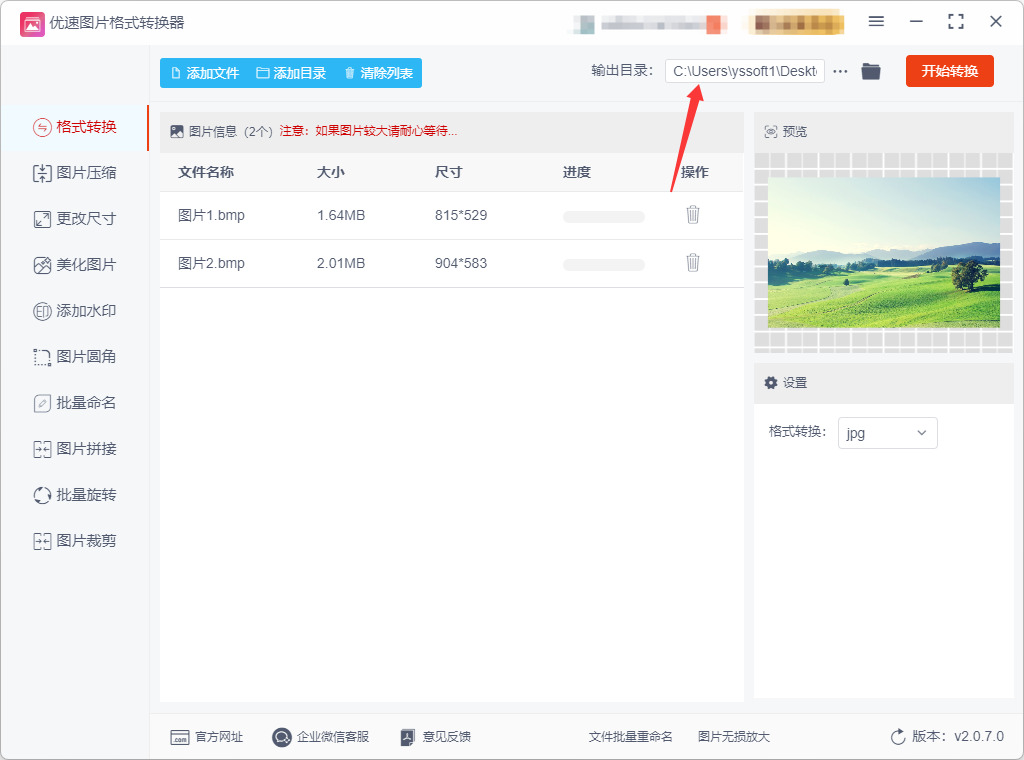
Task: Delete 图片1.bmp using its trash icon
Action: (x=693, y=215)
